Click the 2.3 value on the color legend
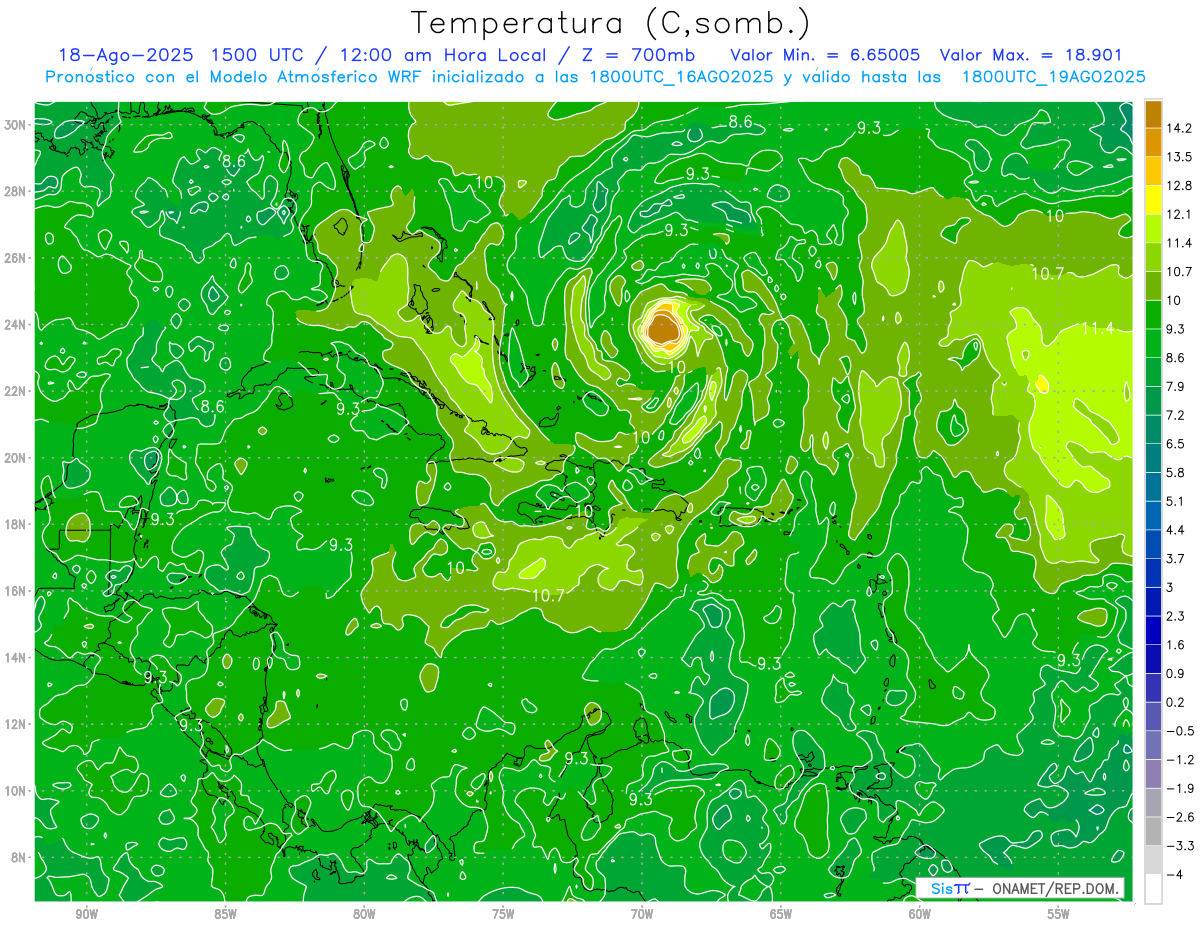1200x927 pixels. pos(1176,616)
